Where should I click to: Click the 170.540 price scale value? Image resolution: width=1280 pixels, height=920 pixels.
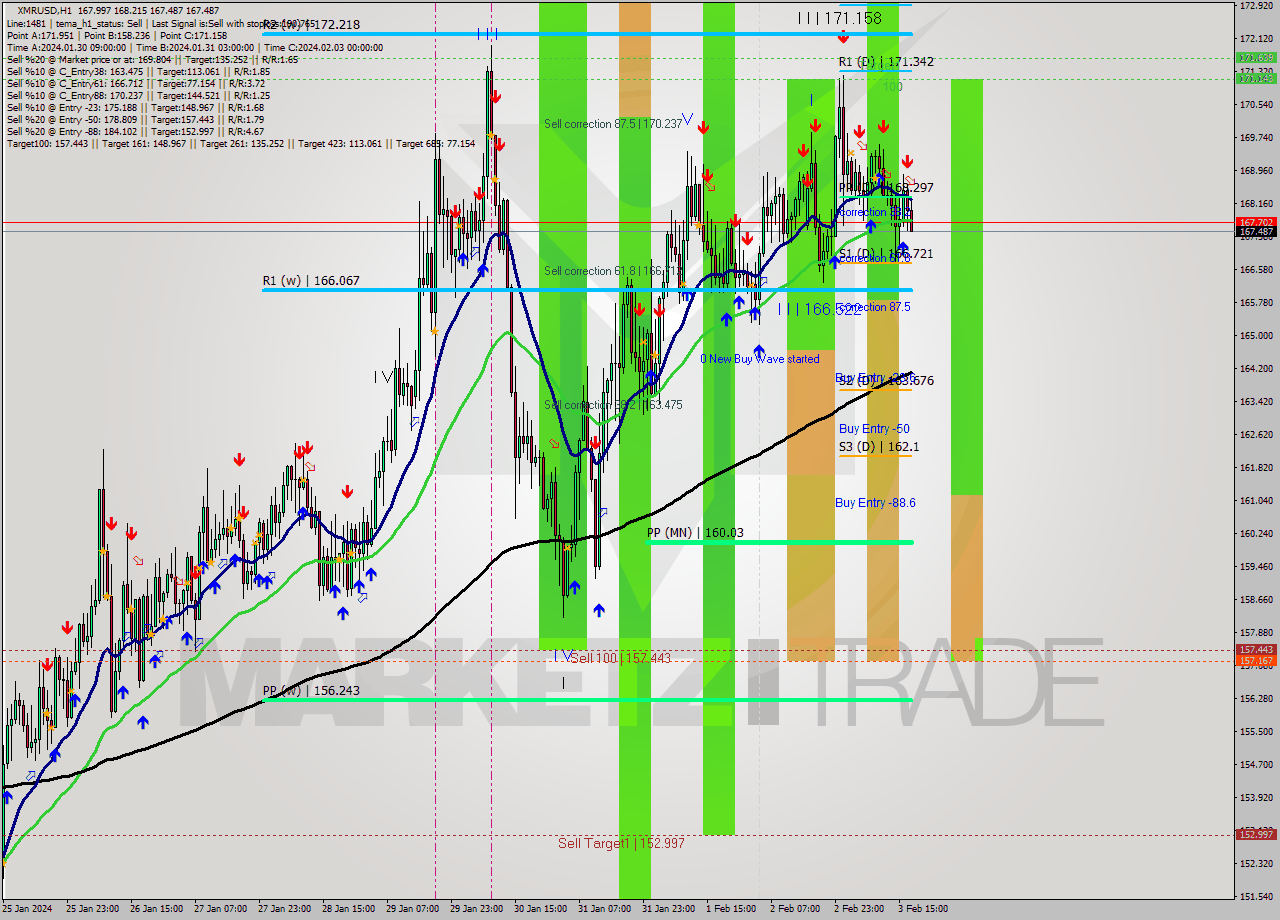coord(1256,105)
